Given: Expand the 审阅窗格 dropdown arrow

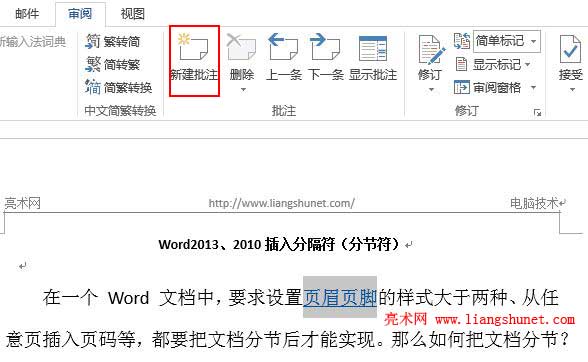Looking at the screenshot, I should pyautogui.click(x=533, y=88).
